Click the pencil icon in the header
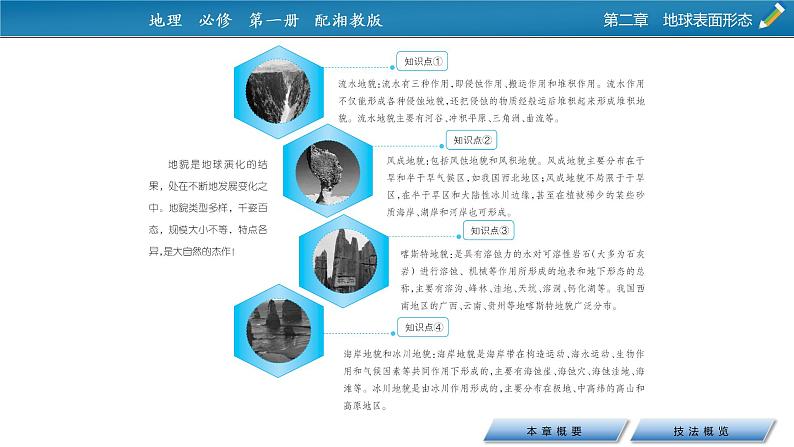 click(772, 16)
